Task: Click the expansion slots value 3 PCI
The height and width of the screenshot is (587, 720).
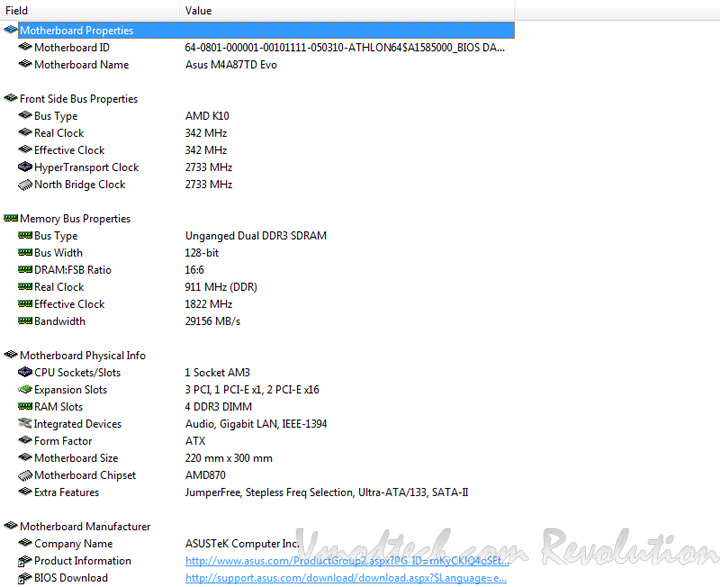Action: [252, 389]
